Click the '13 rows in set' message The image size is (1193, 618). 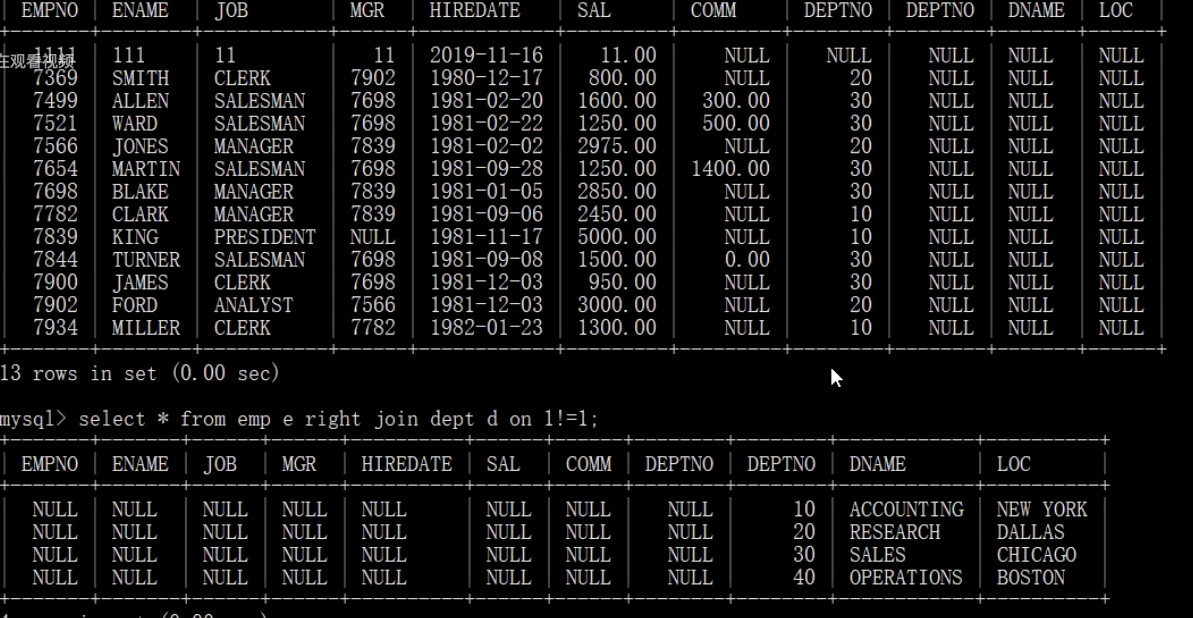140,374
